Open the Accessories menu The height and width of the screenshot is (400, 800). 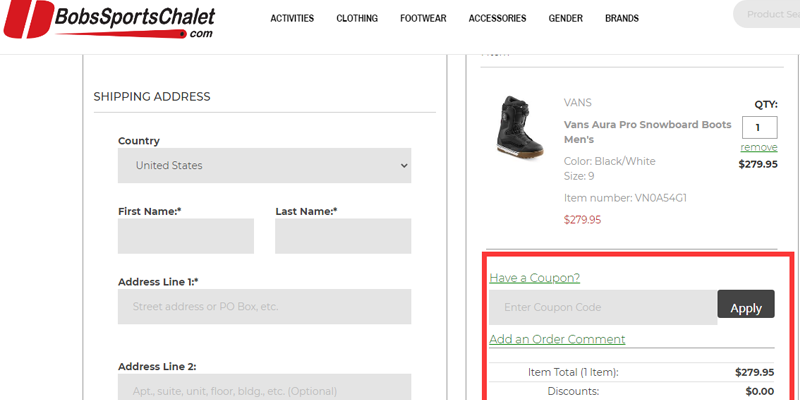coord(497,18)
